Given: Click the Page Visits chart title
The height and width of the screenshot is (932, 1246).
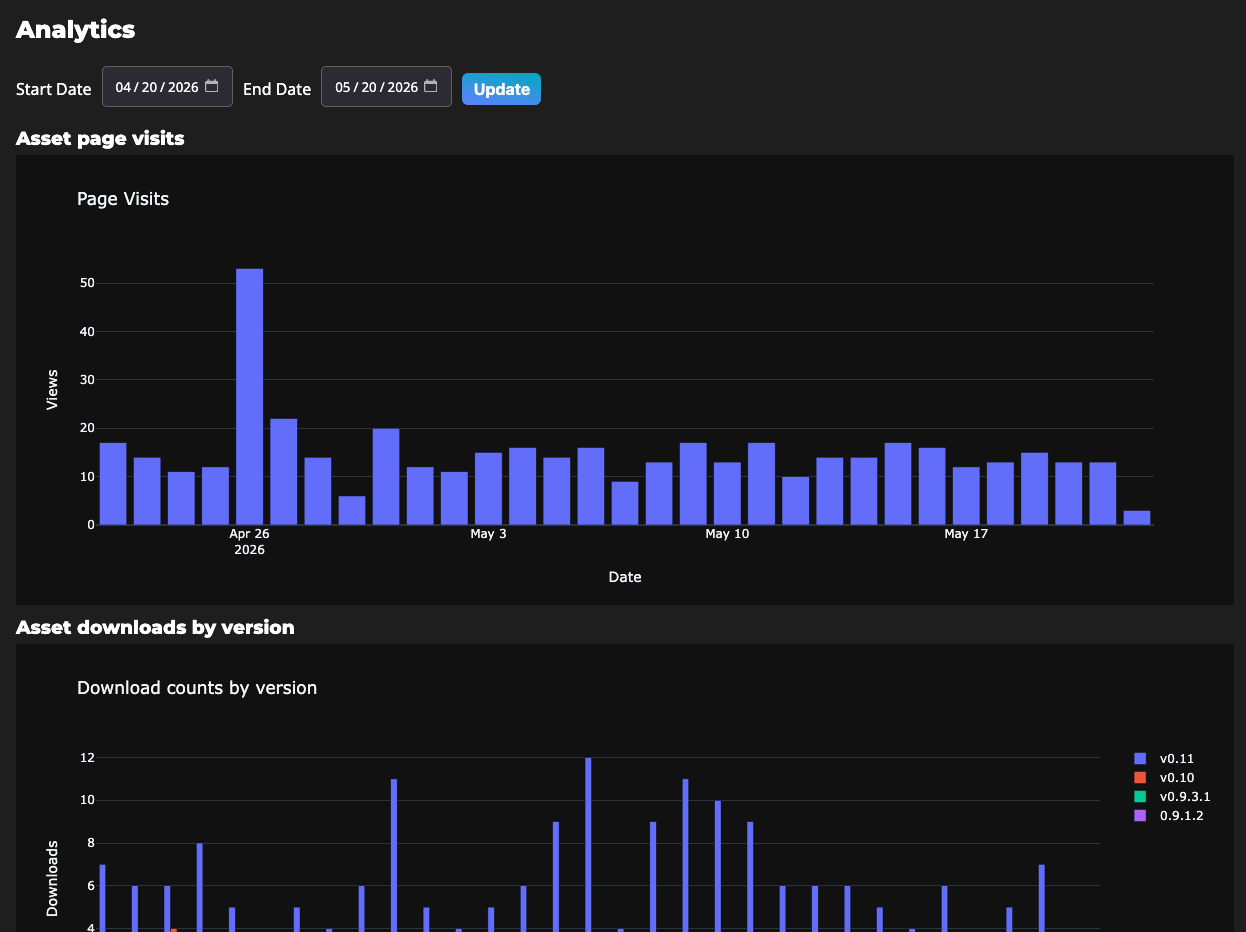Looking at the screenshot, I should click(x=123, y=199).
